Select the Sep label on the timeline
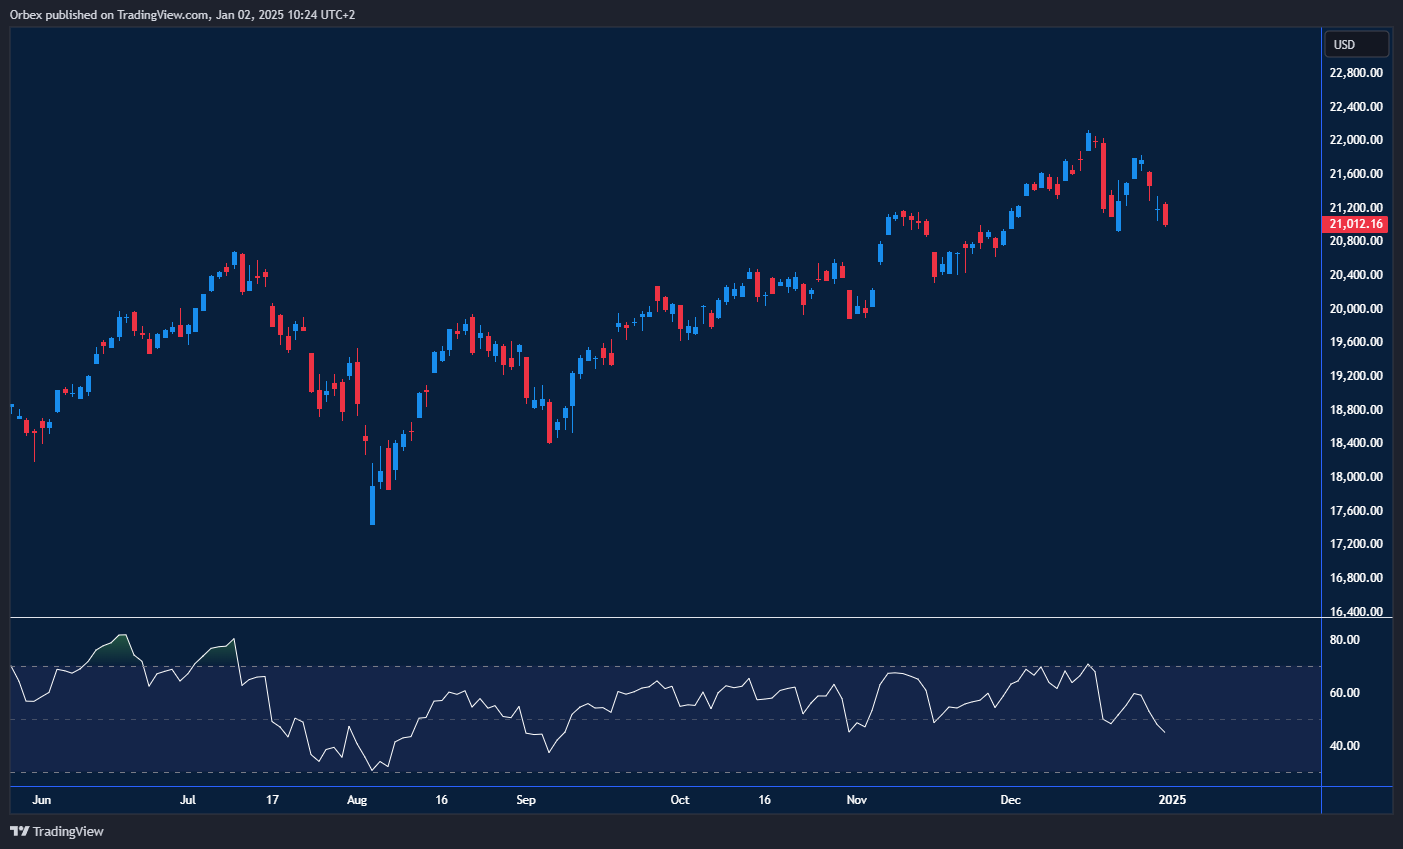The width and height of the screenshot is (1403, 849). (525, 800)
